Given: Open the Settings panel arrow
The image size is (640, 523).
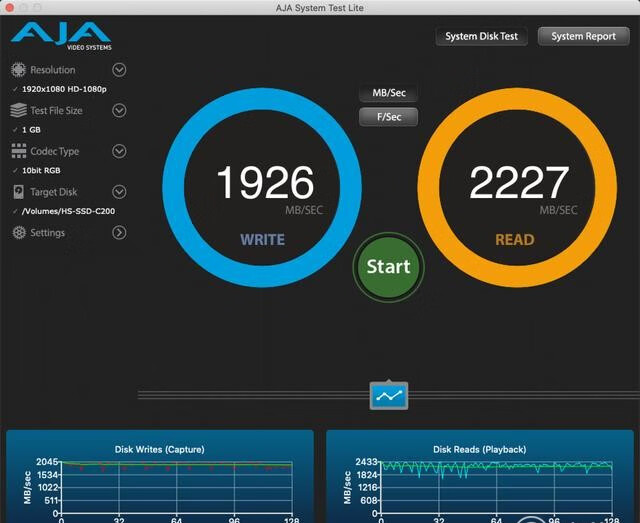Looking at the screenshot, I should (119, 233).
